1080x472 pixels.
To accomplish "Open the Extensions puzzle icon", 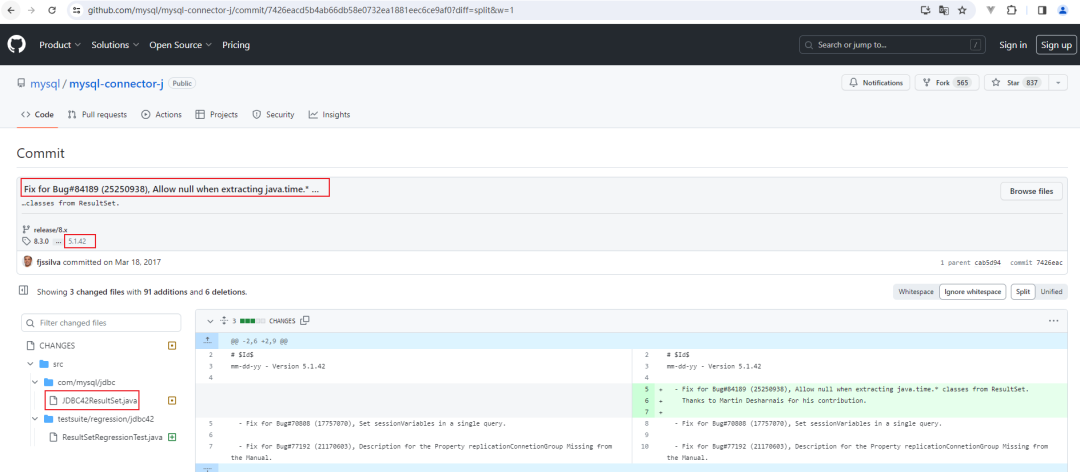I will coord(1012,10).
